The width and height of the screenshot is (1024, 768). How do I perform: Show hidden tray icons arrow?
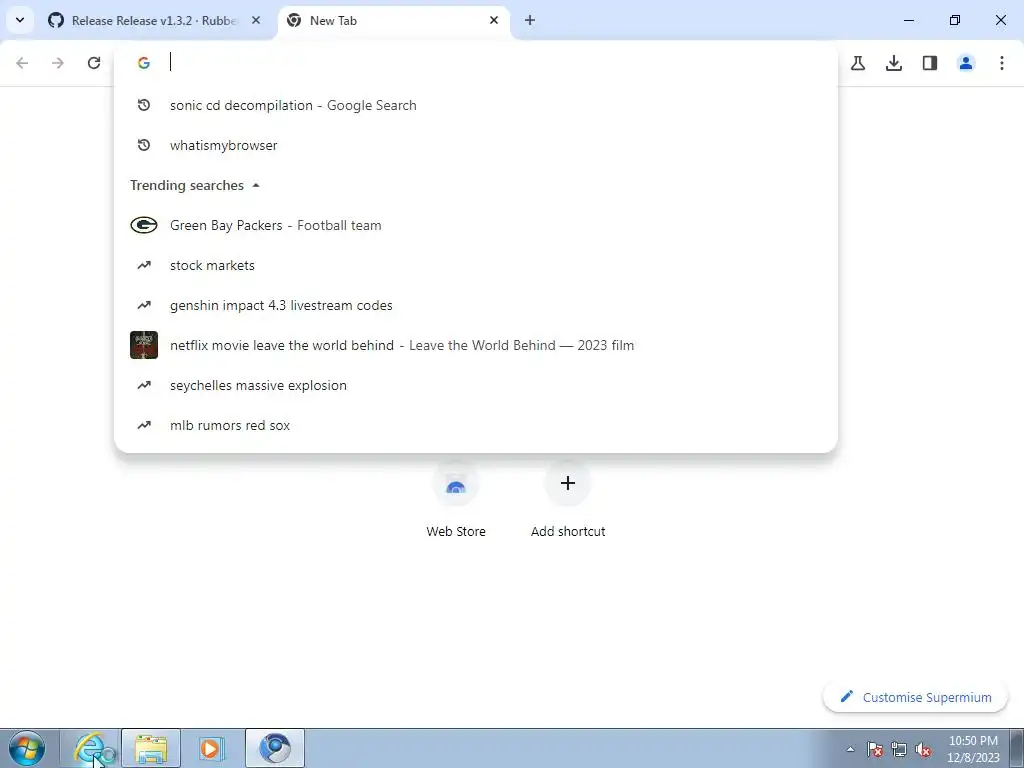(850, 749)
